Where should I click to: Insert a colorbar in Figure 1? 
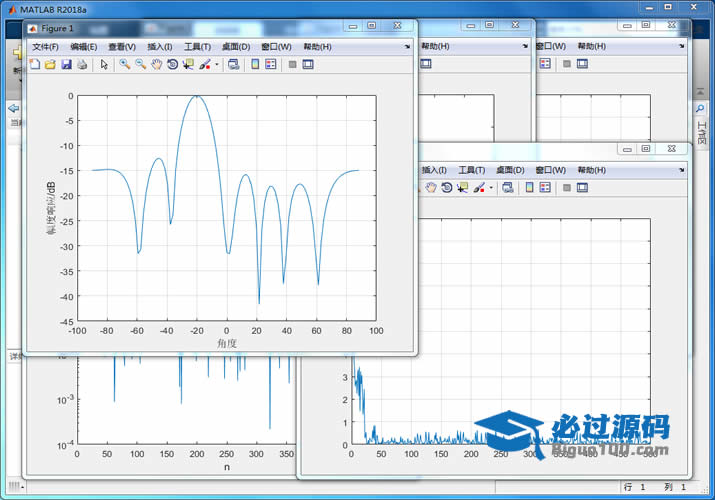[255, 65]
